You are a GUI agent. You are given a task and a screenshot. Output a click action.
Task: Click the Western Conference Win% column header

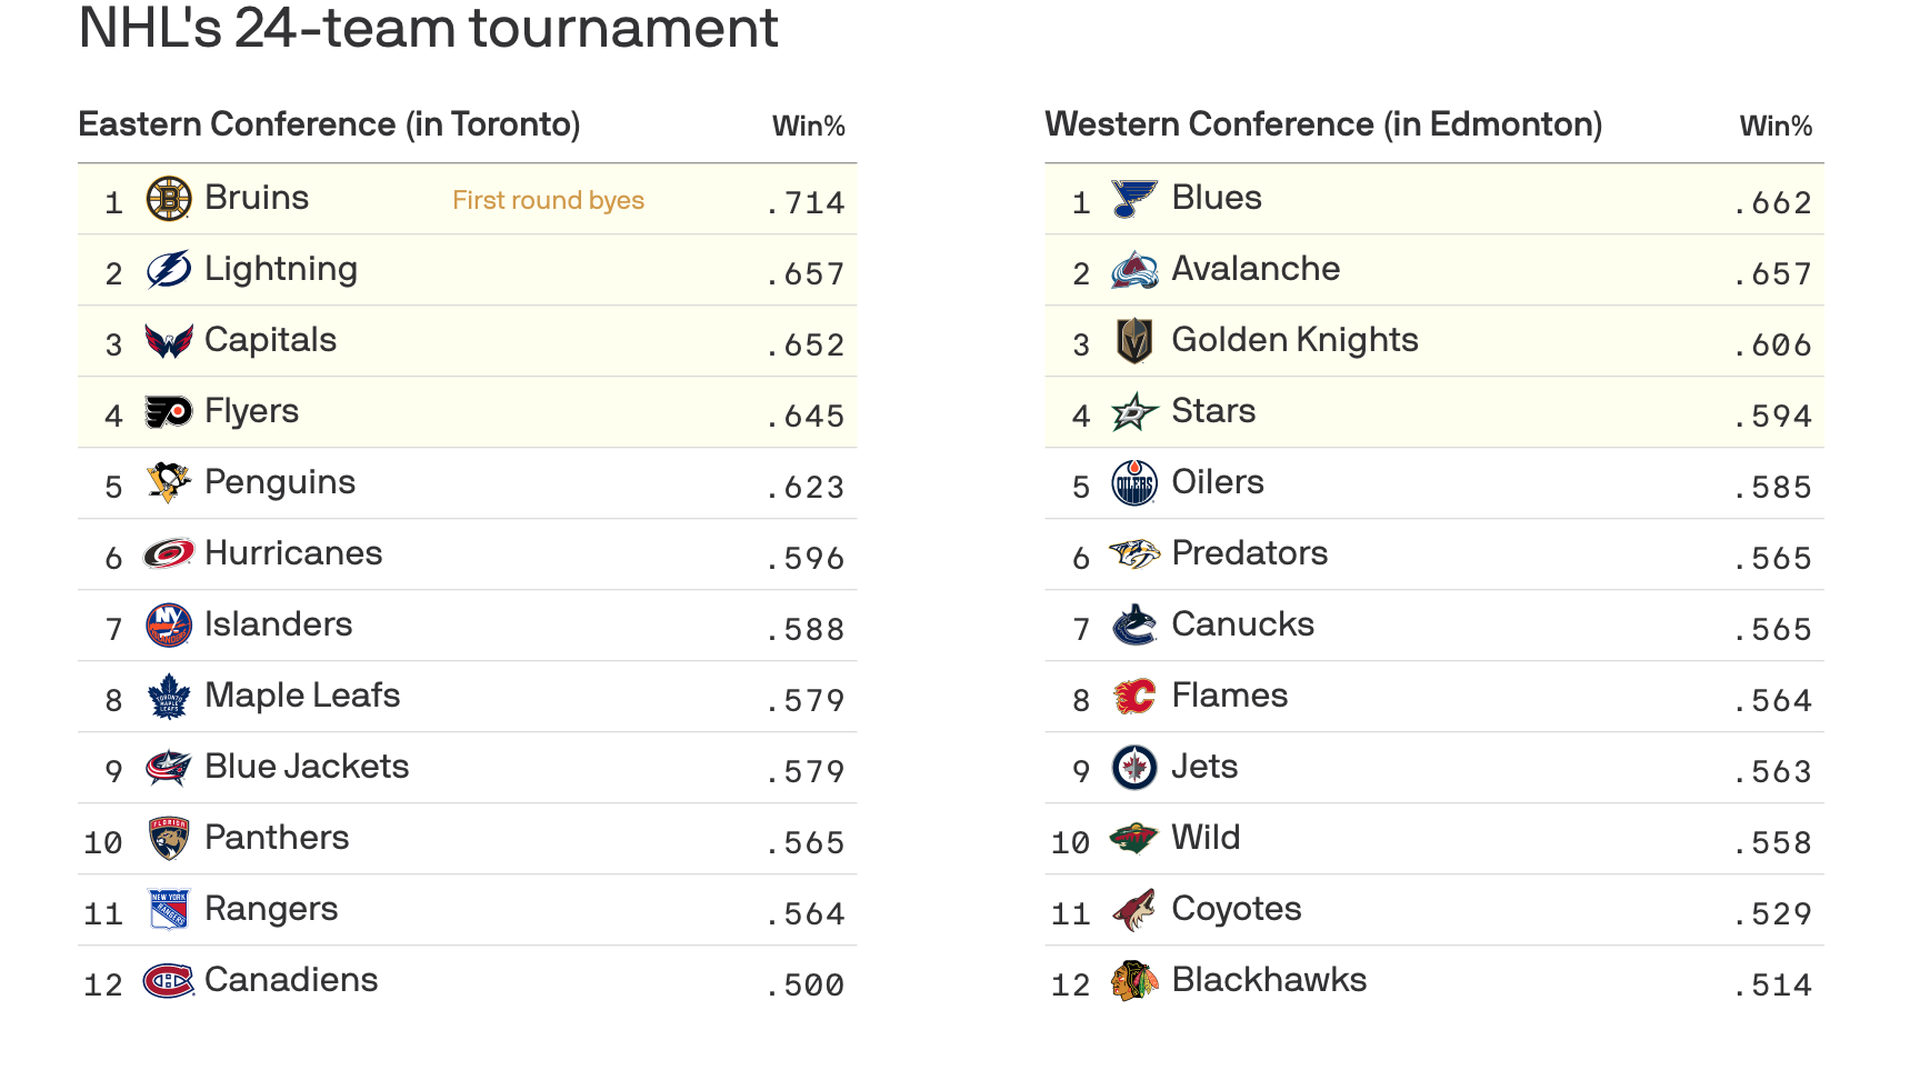click(1776, 126)
